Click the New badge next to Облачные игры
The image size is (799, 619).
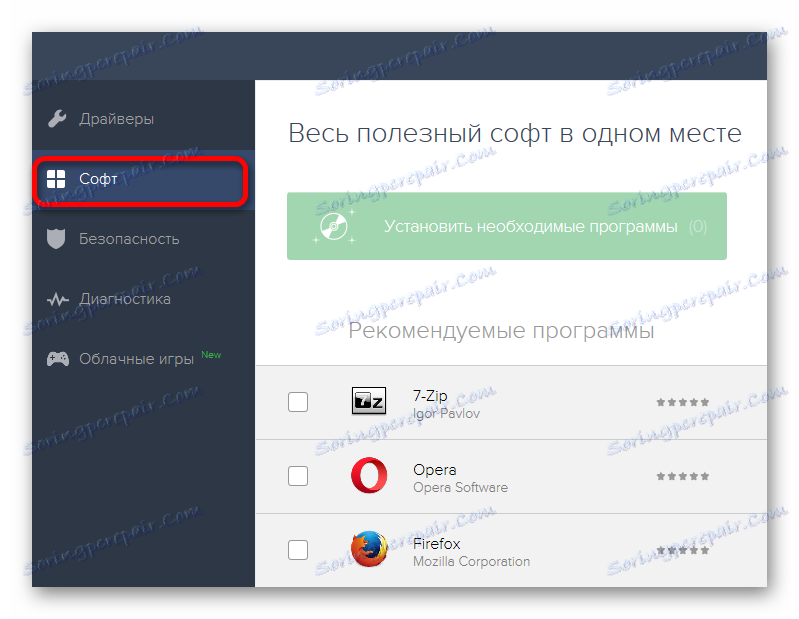(211, 355)
